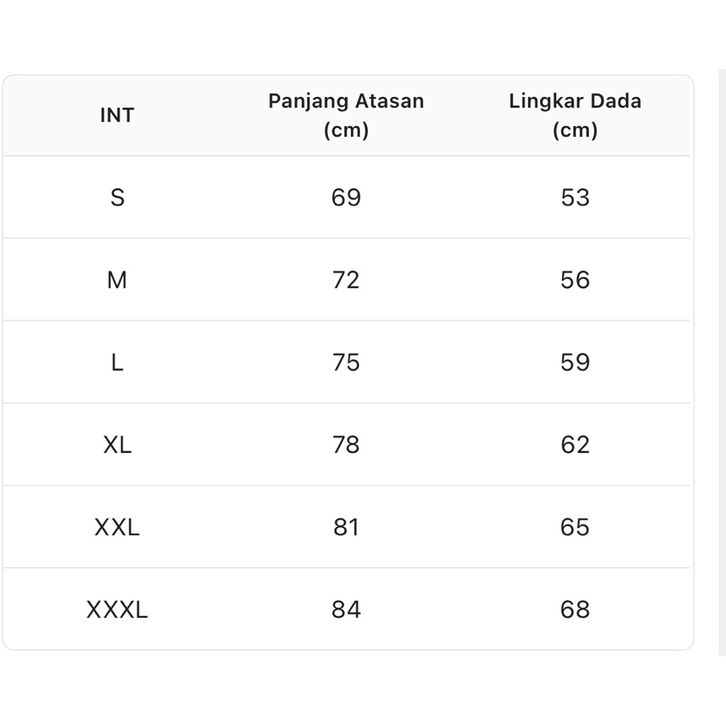The height and width of the screenshot is (726, 726).
Task: Select the XXL size cell
Action: pyautogui.click(x=117, y=527)
